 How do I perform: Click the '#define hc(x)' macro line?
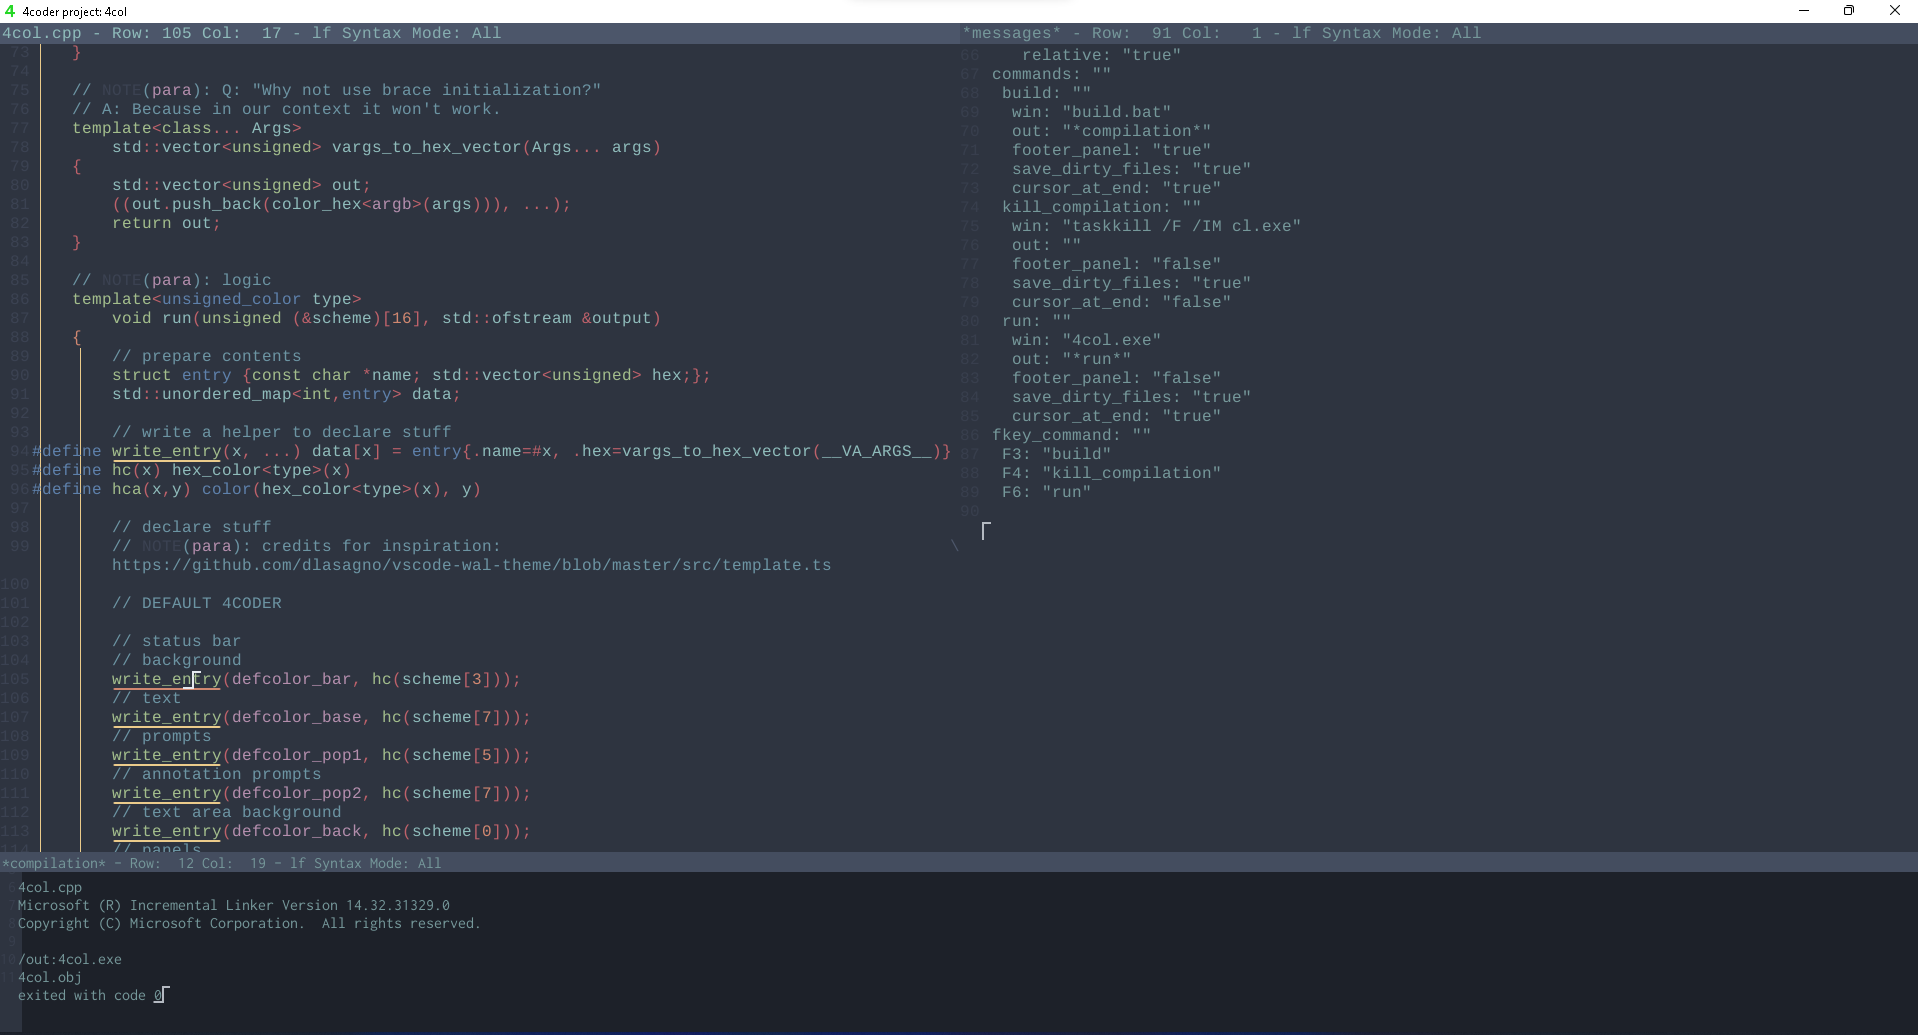click(191, 470)
